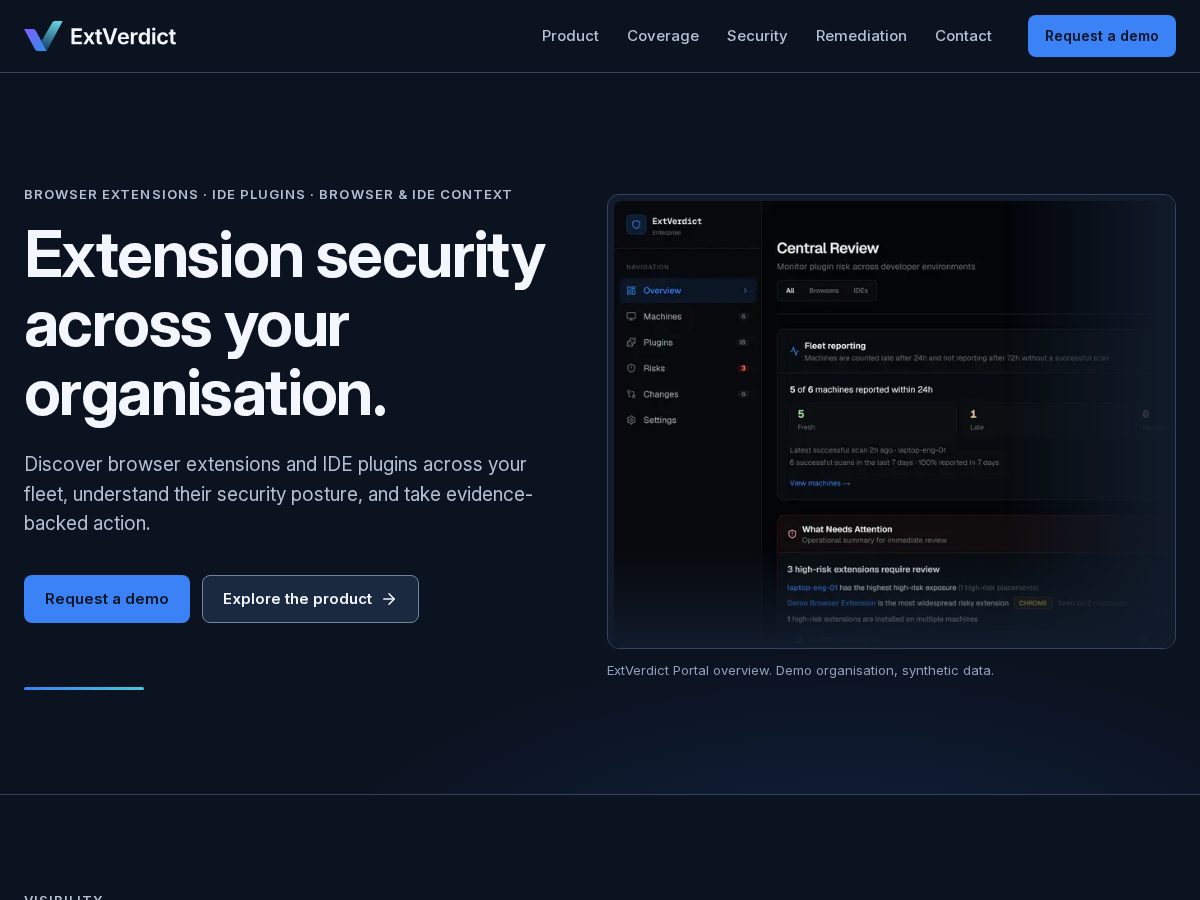
Task: Click the Machines monitor icon in portal sidebar
Action: [631, 317]
